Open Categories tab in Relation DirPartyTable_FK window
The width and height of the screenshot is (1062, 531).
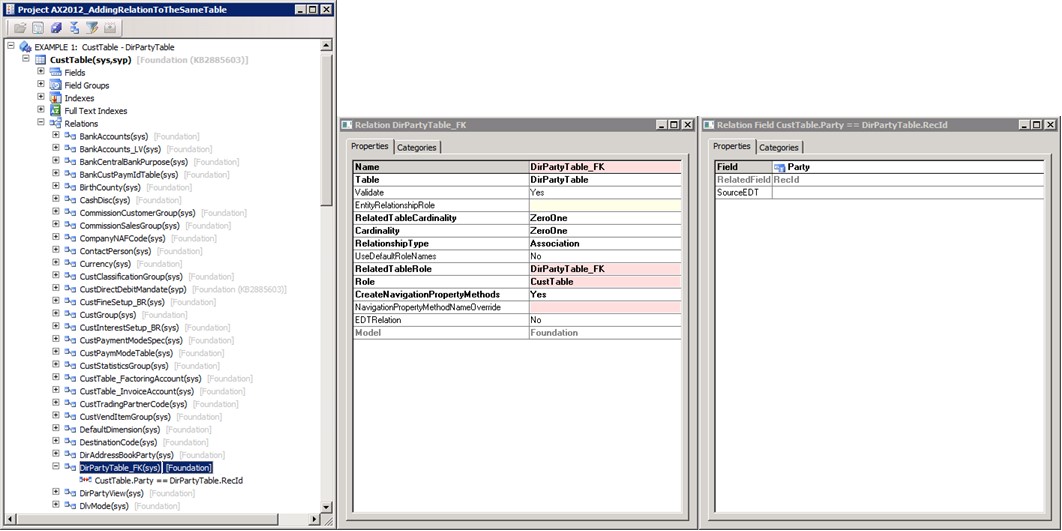tap(417, 147)
